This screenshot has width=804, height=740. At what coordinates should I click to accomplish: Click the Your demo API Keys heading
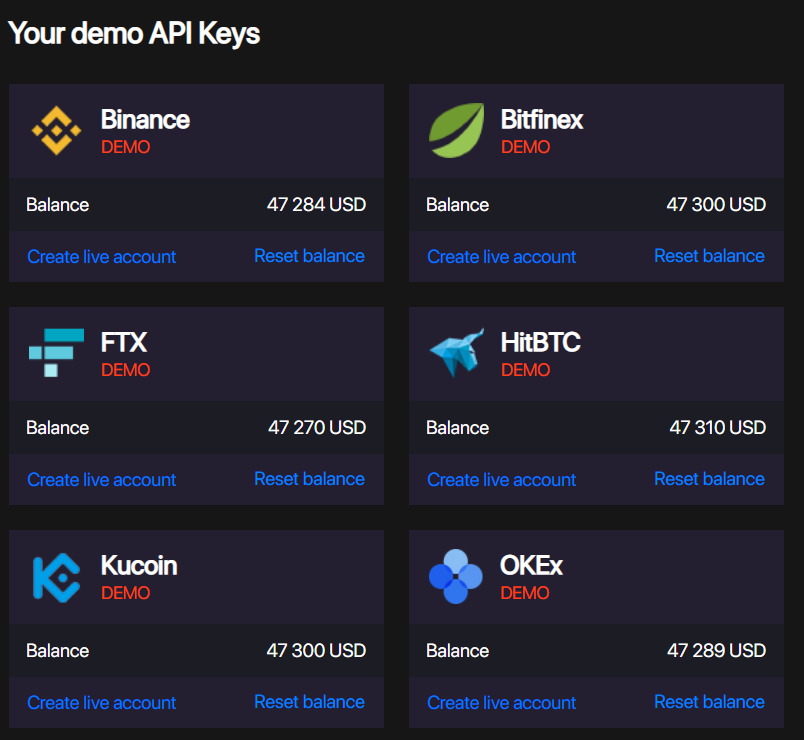point(134,34)
